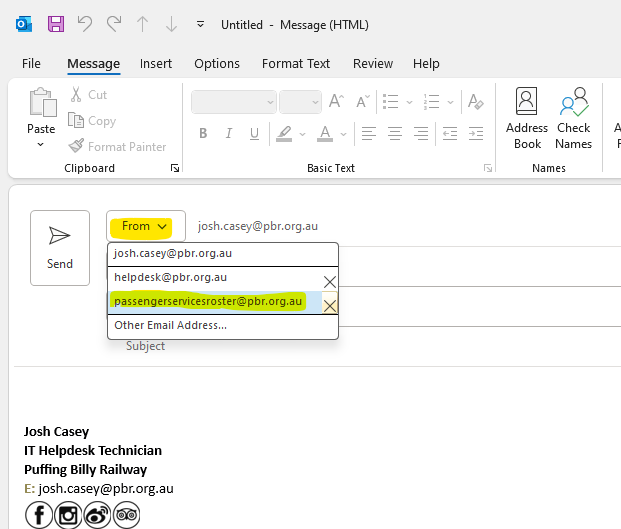Open the Weibo icon in signature

[x=97, y=515]
